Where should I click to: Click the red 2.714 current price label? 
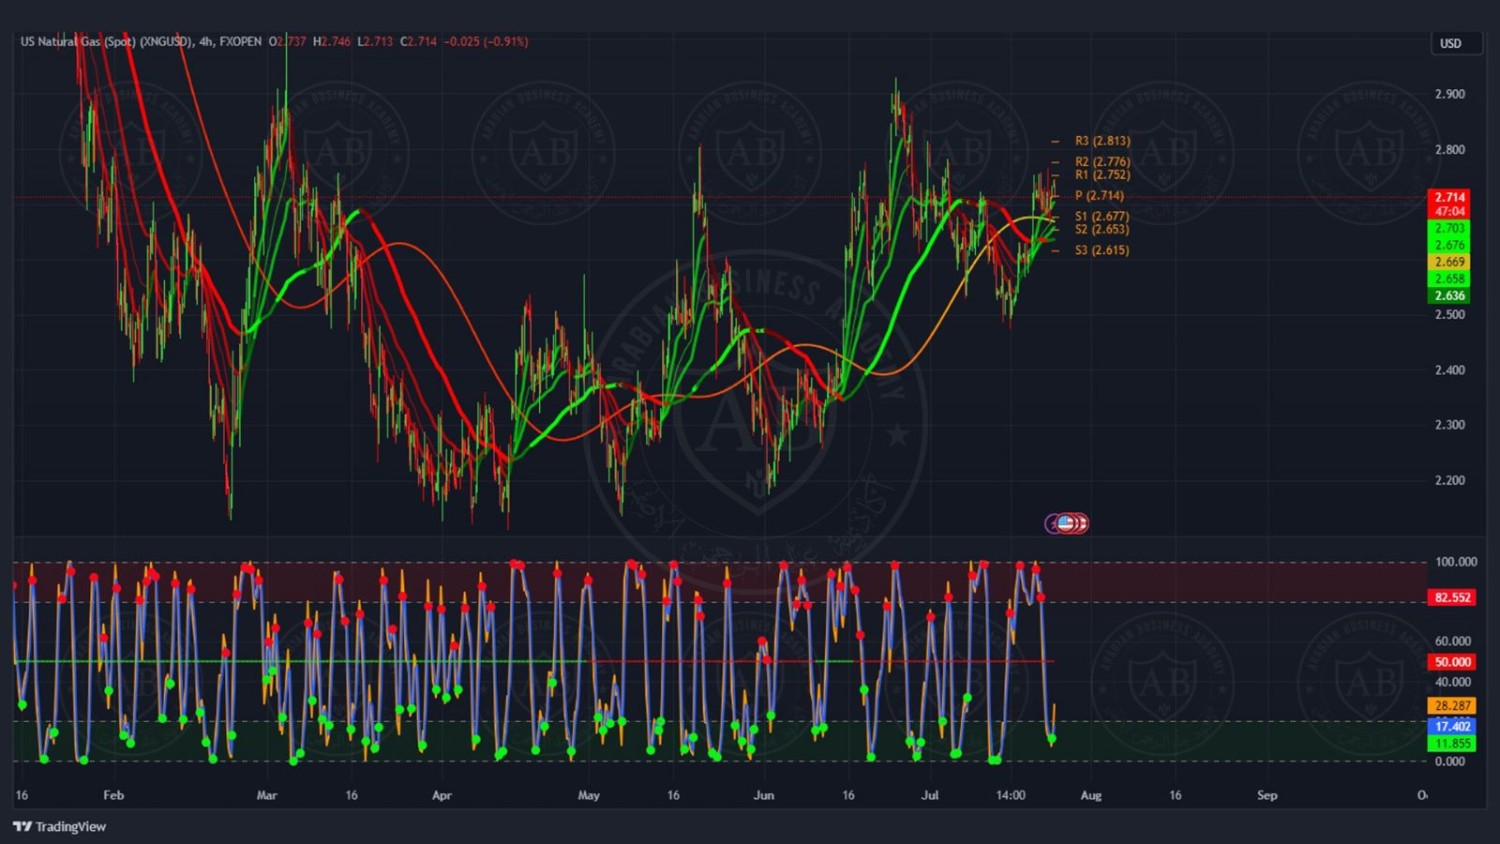point(1450,198)
